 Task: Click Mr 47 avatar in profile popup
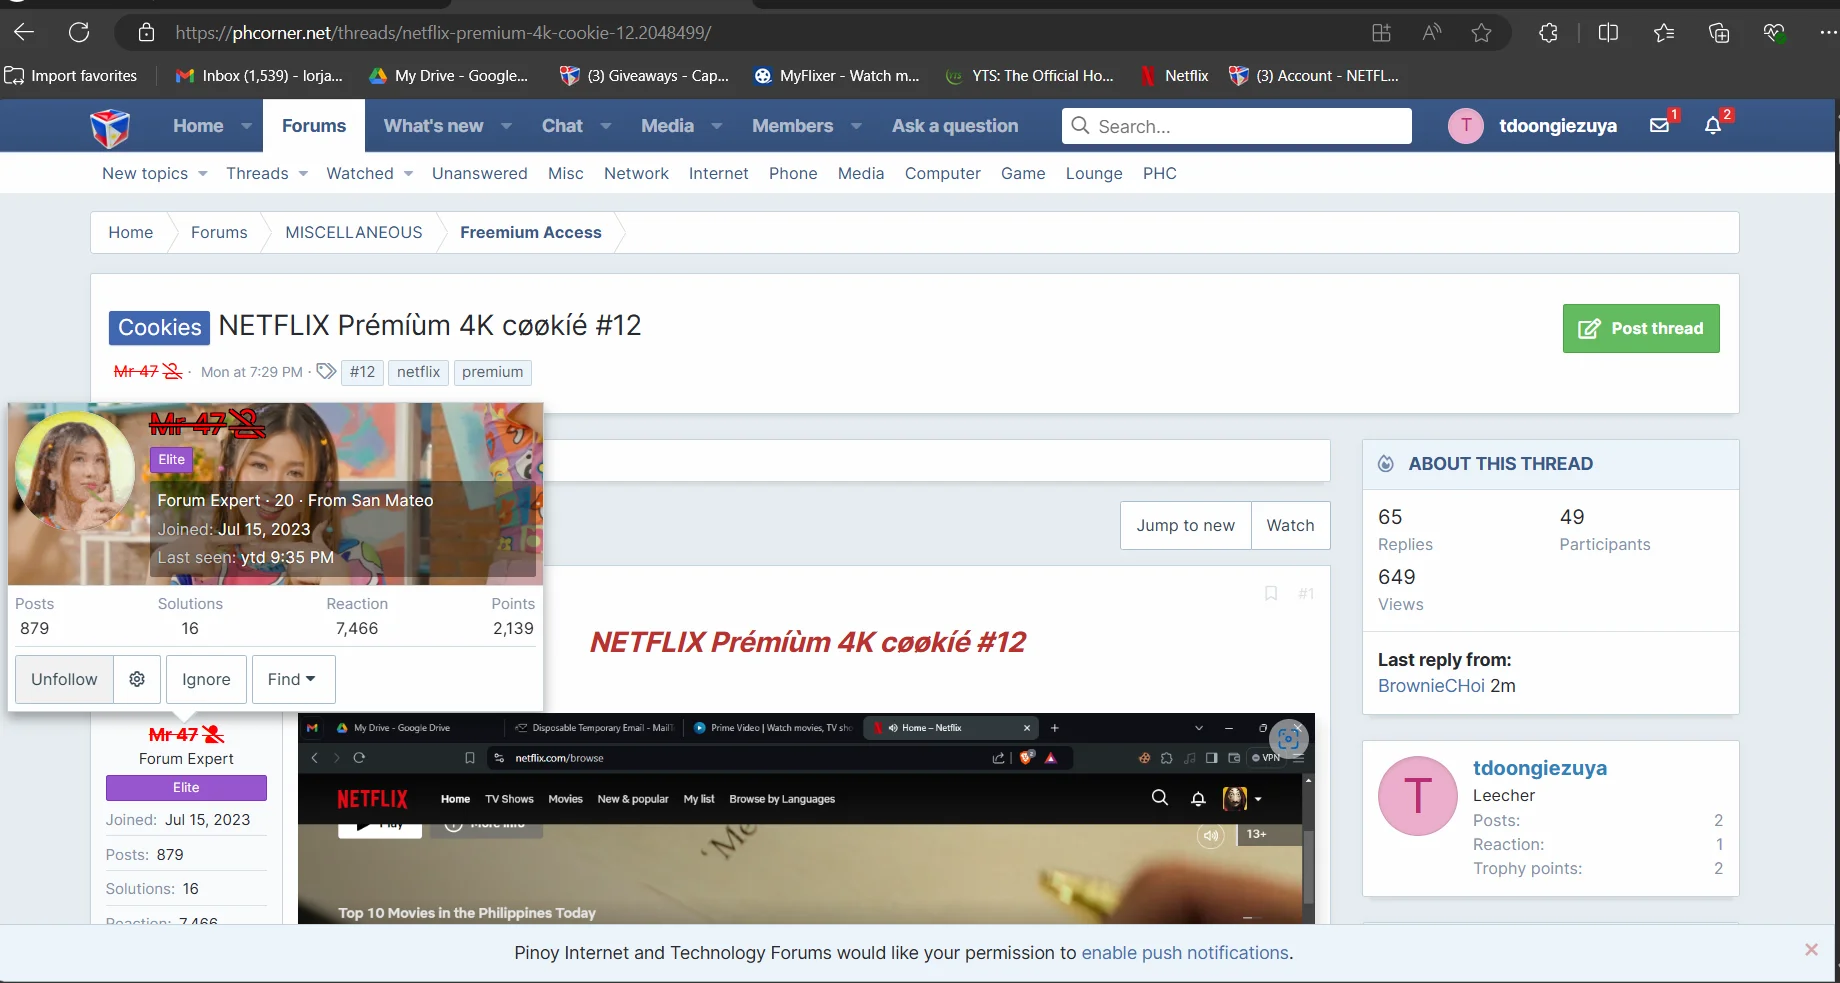(x=76, y=471)
